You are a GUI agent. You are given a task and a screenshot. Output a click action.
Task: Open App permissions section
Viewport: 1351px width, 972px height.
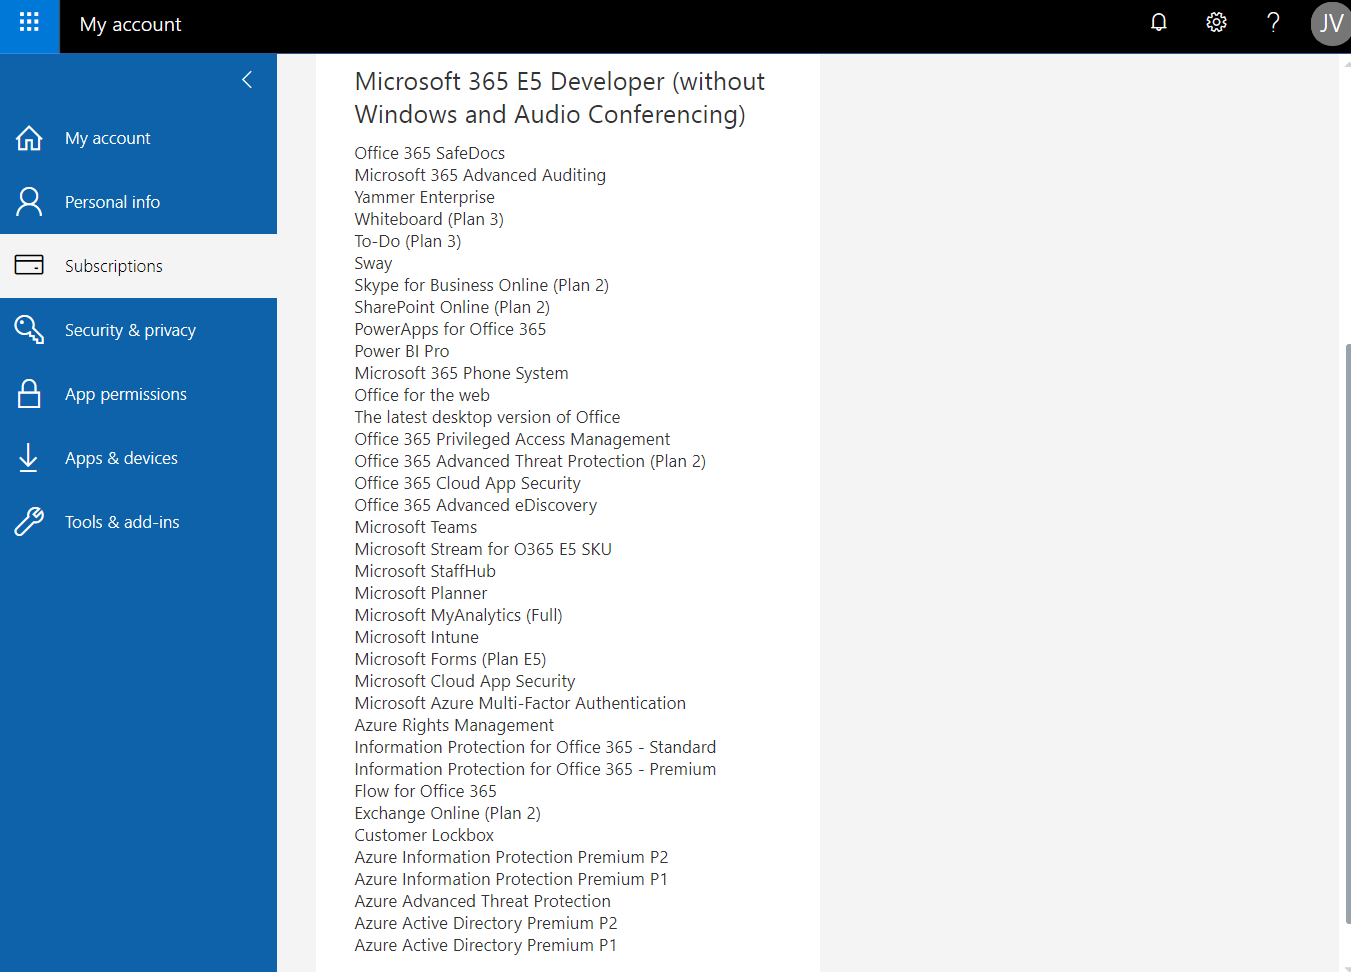138,394
